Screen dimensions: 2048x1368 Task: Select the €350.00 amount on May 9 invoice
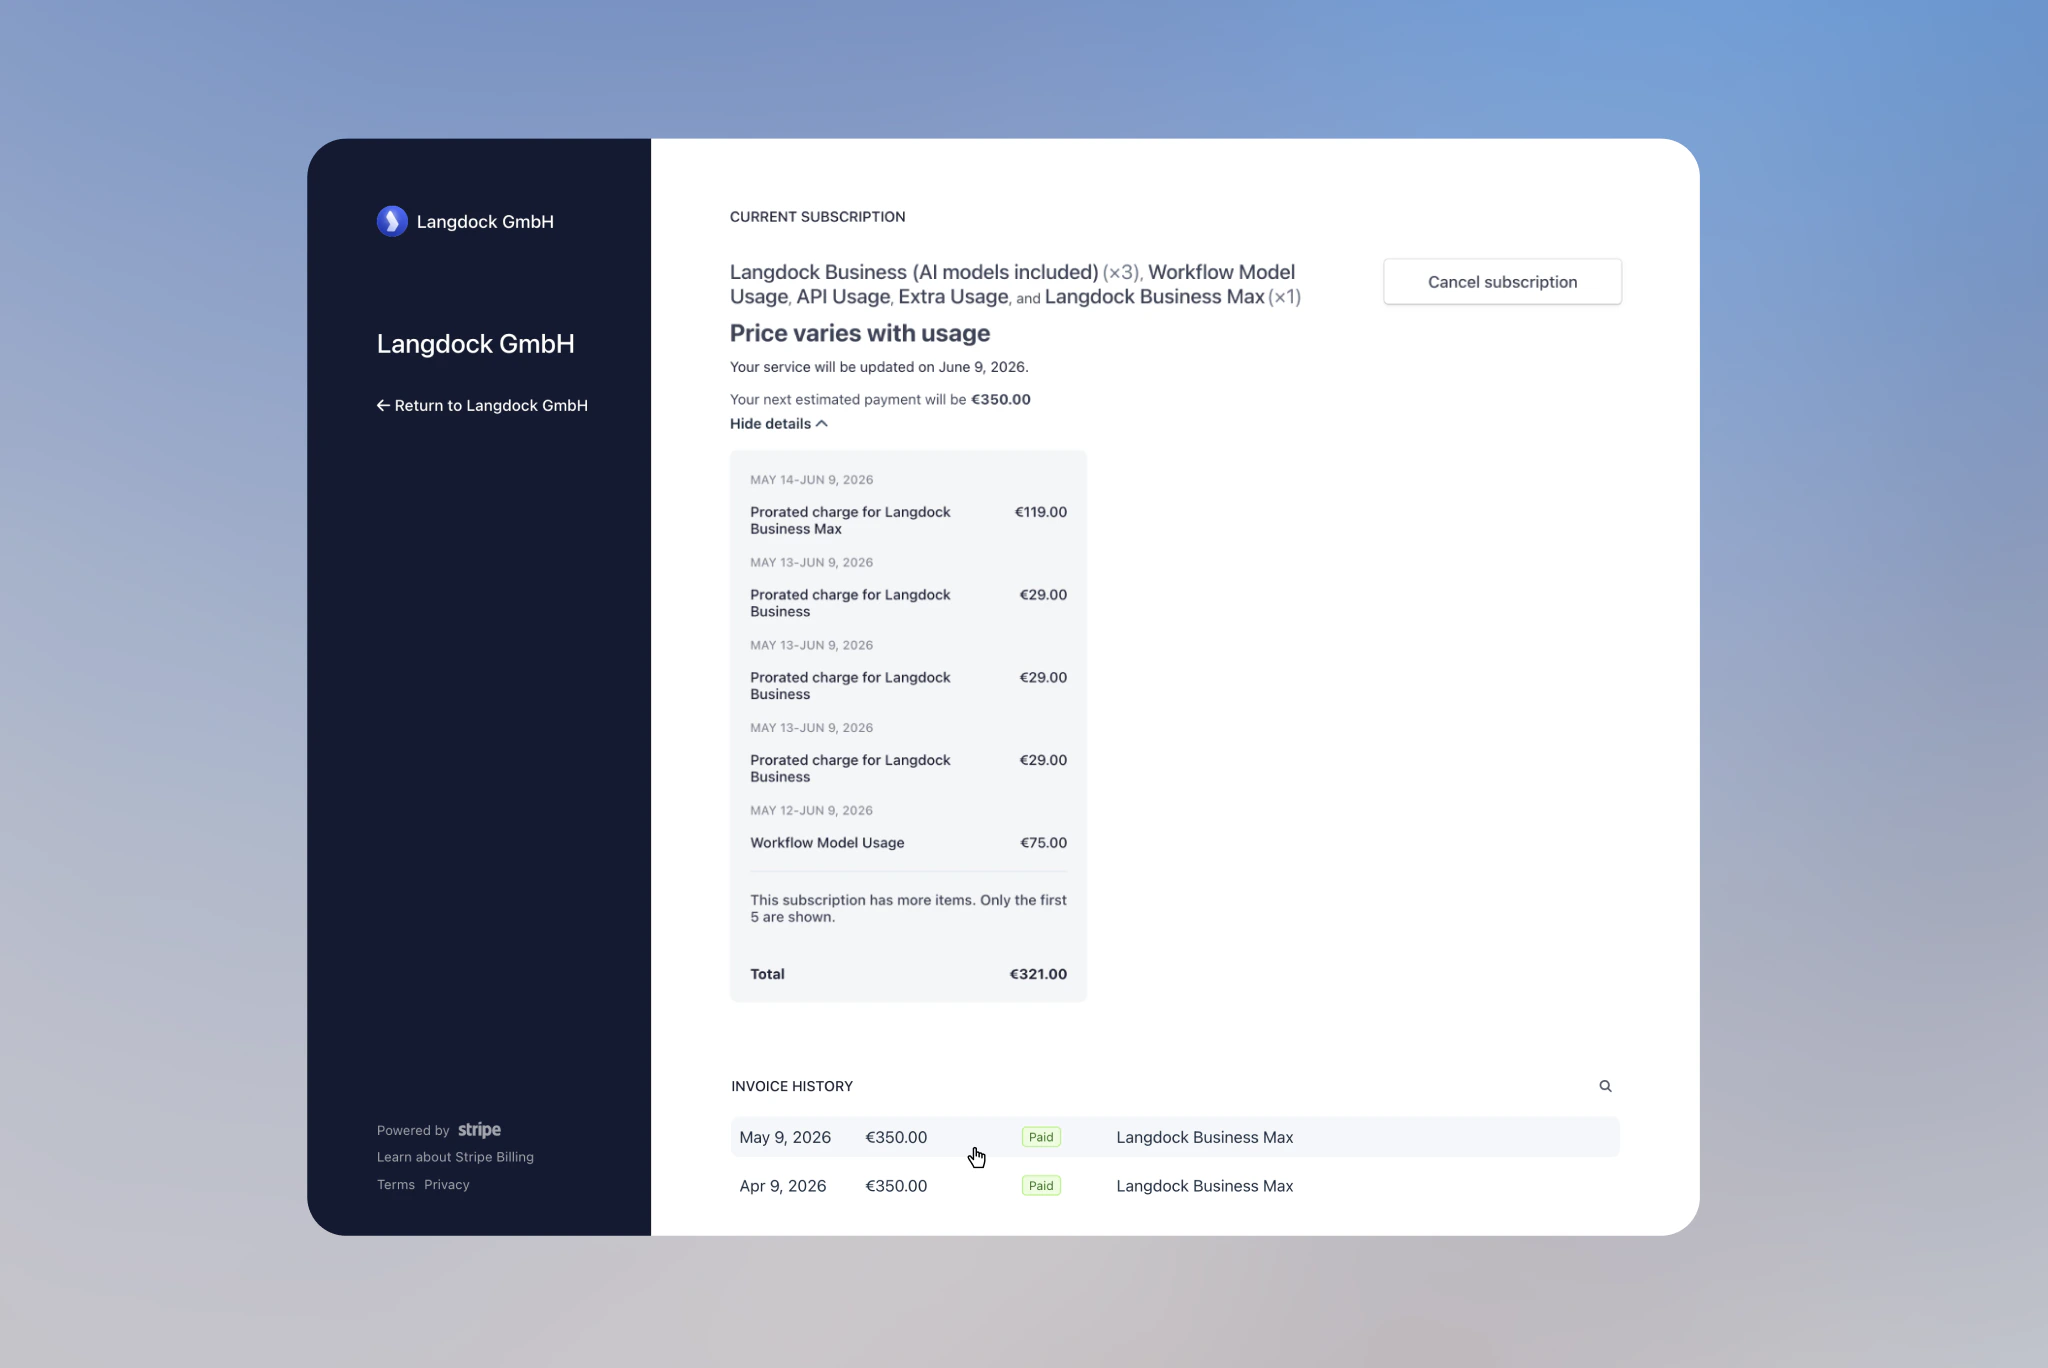point(896,1137)
